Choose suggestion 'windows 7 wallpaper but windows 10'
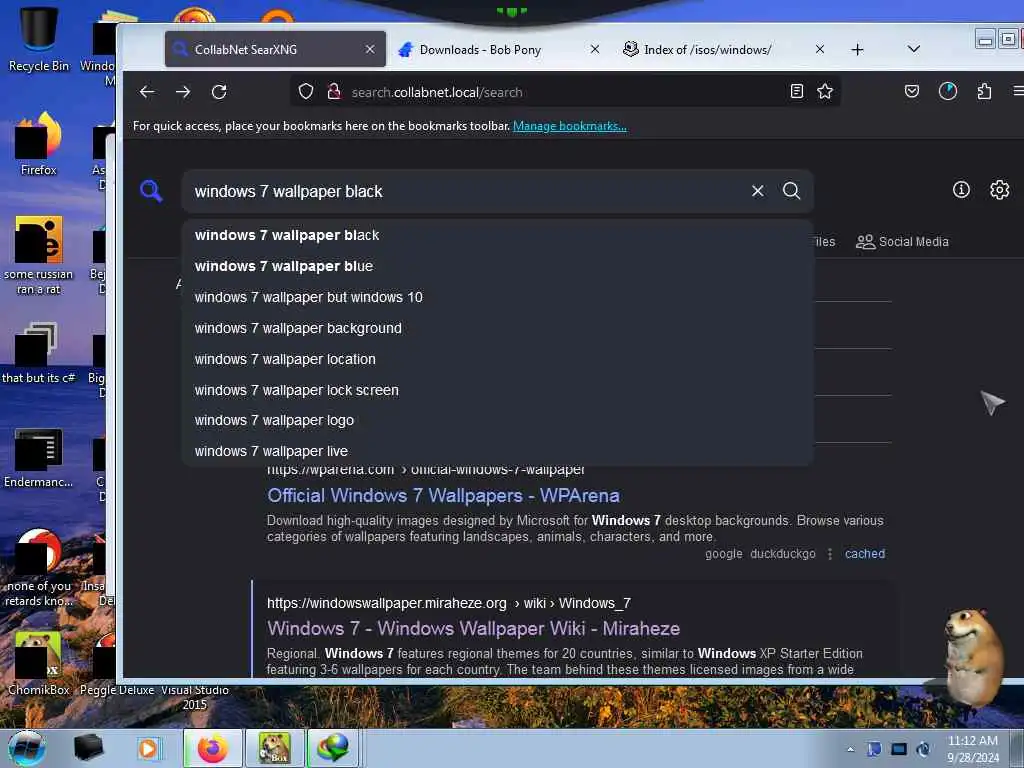 (498, 297)
